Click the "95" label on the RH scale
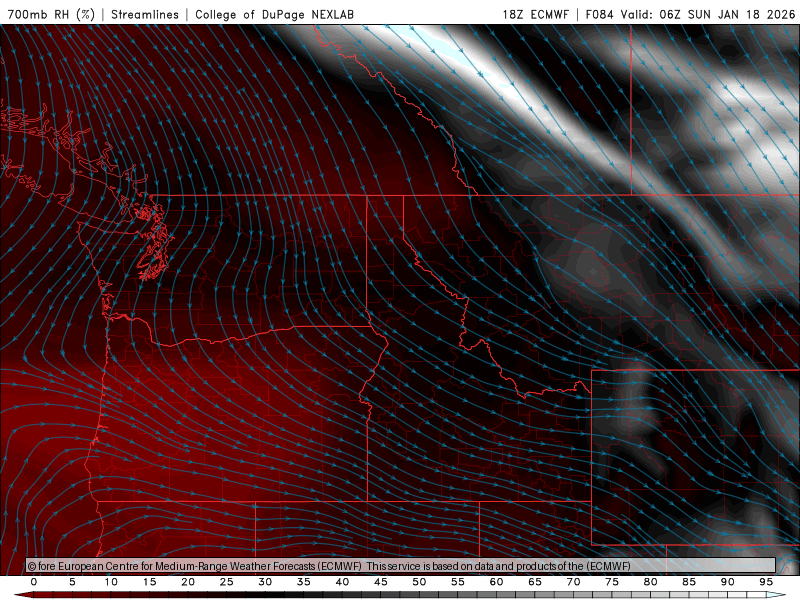Screen dimensions: 800x600 766,582
